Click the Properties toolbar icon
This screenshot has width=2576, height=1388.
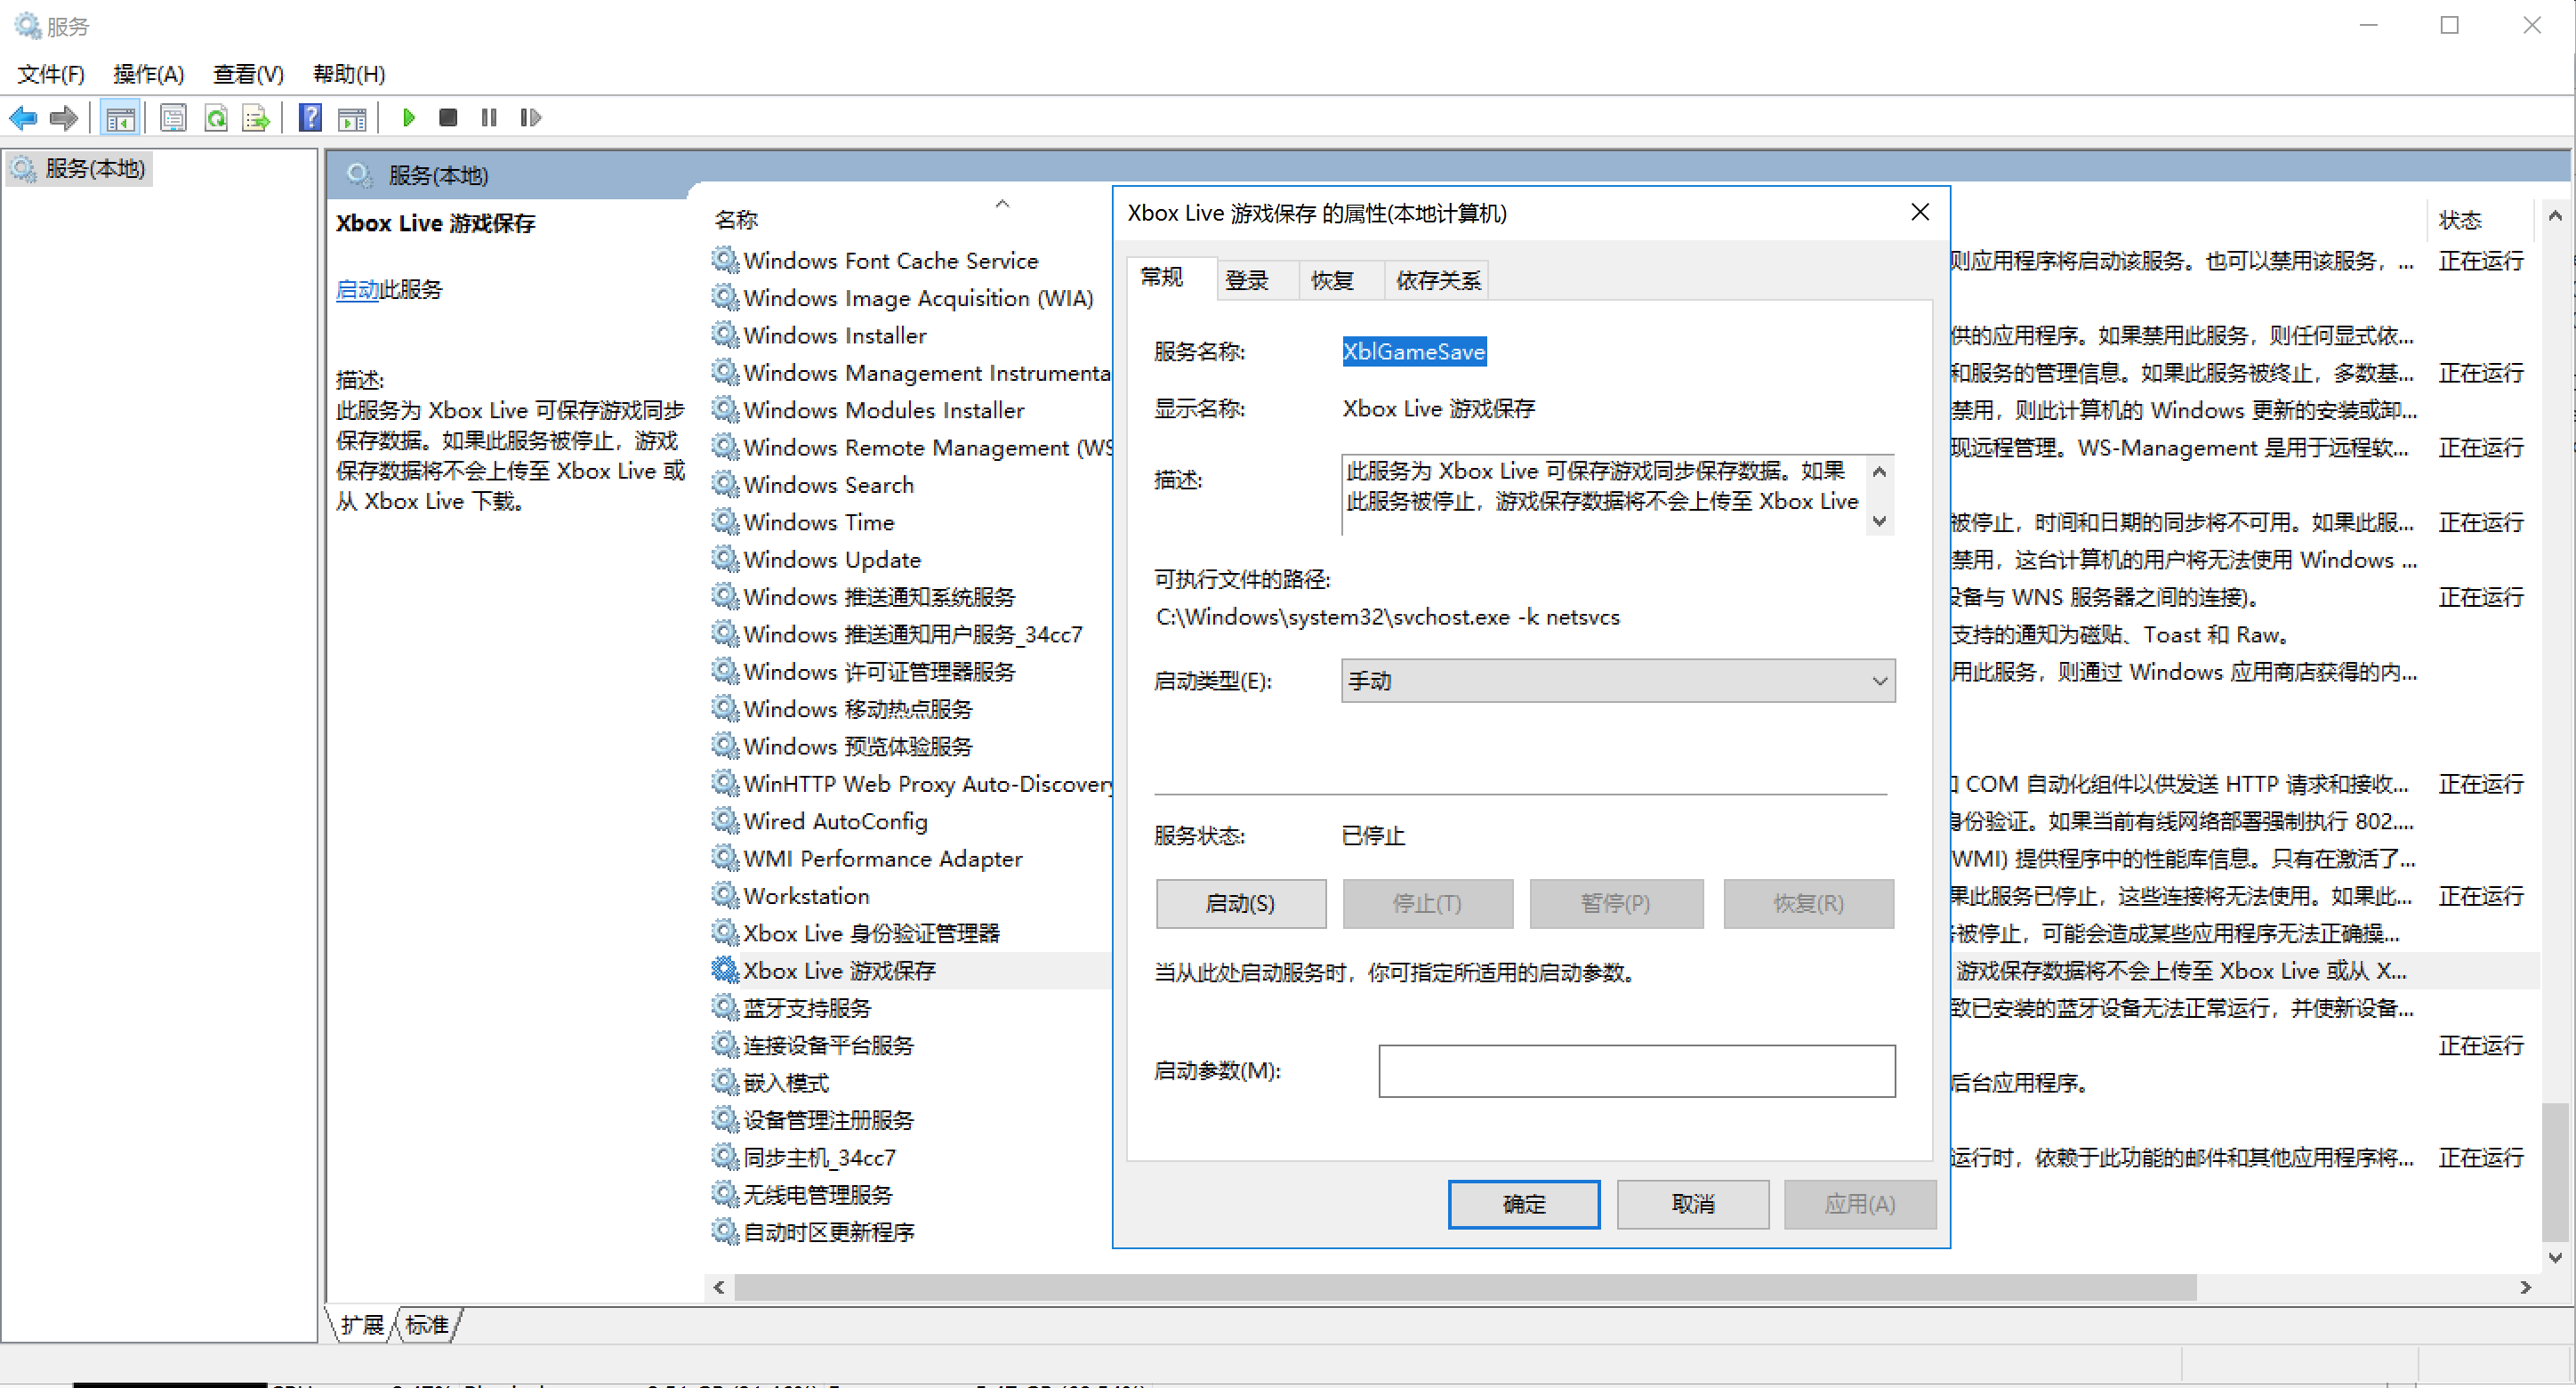[172, 118]
